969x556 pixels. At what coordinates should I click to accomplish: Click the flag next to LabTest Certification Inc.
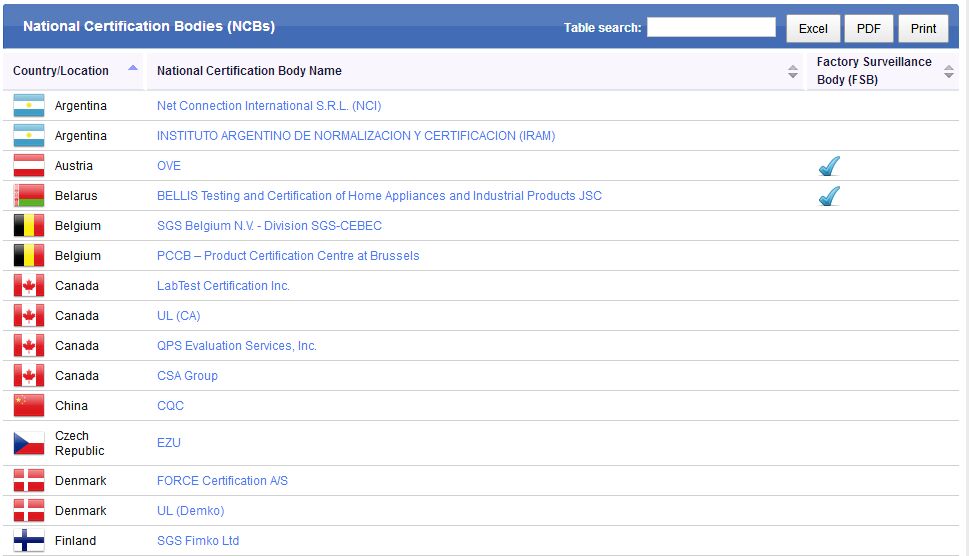29,286
